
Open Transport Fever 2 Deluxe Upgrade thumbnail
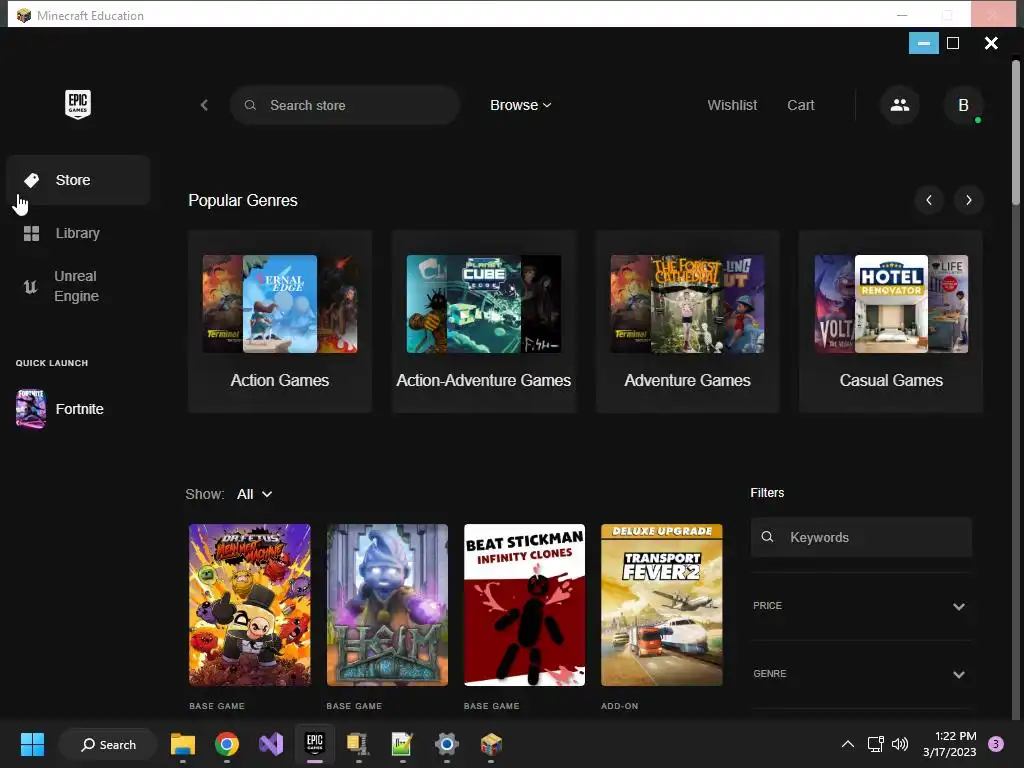click(662, 605)
